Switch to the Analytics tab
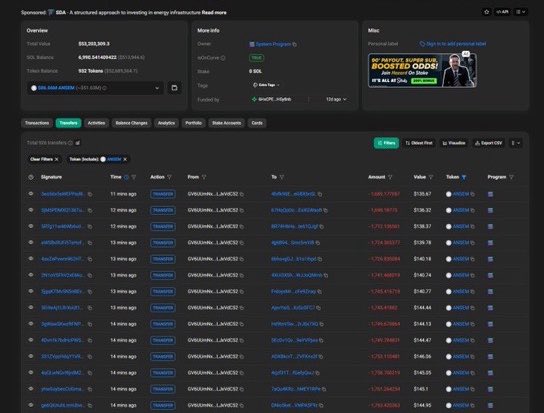Viewport: 544px width, 413px height. pos(166,123)
